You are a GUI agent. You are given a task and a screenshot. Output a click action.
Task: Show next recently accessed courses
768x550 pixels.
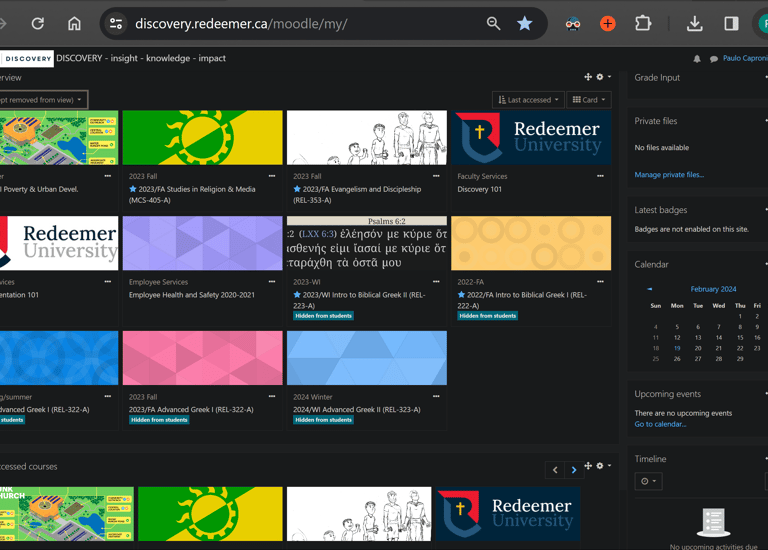tap(574, 470)
